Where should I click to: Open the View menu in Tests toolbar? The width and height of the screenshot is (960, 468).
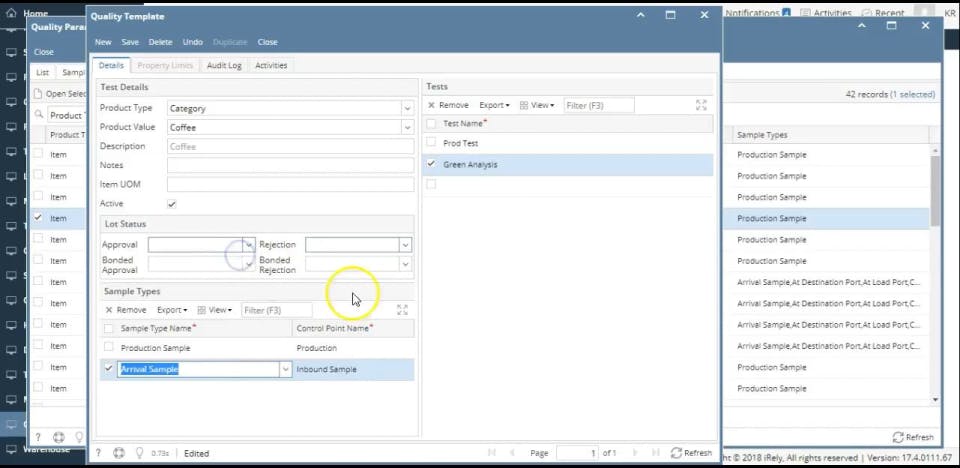[537, 105]
